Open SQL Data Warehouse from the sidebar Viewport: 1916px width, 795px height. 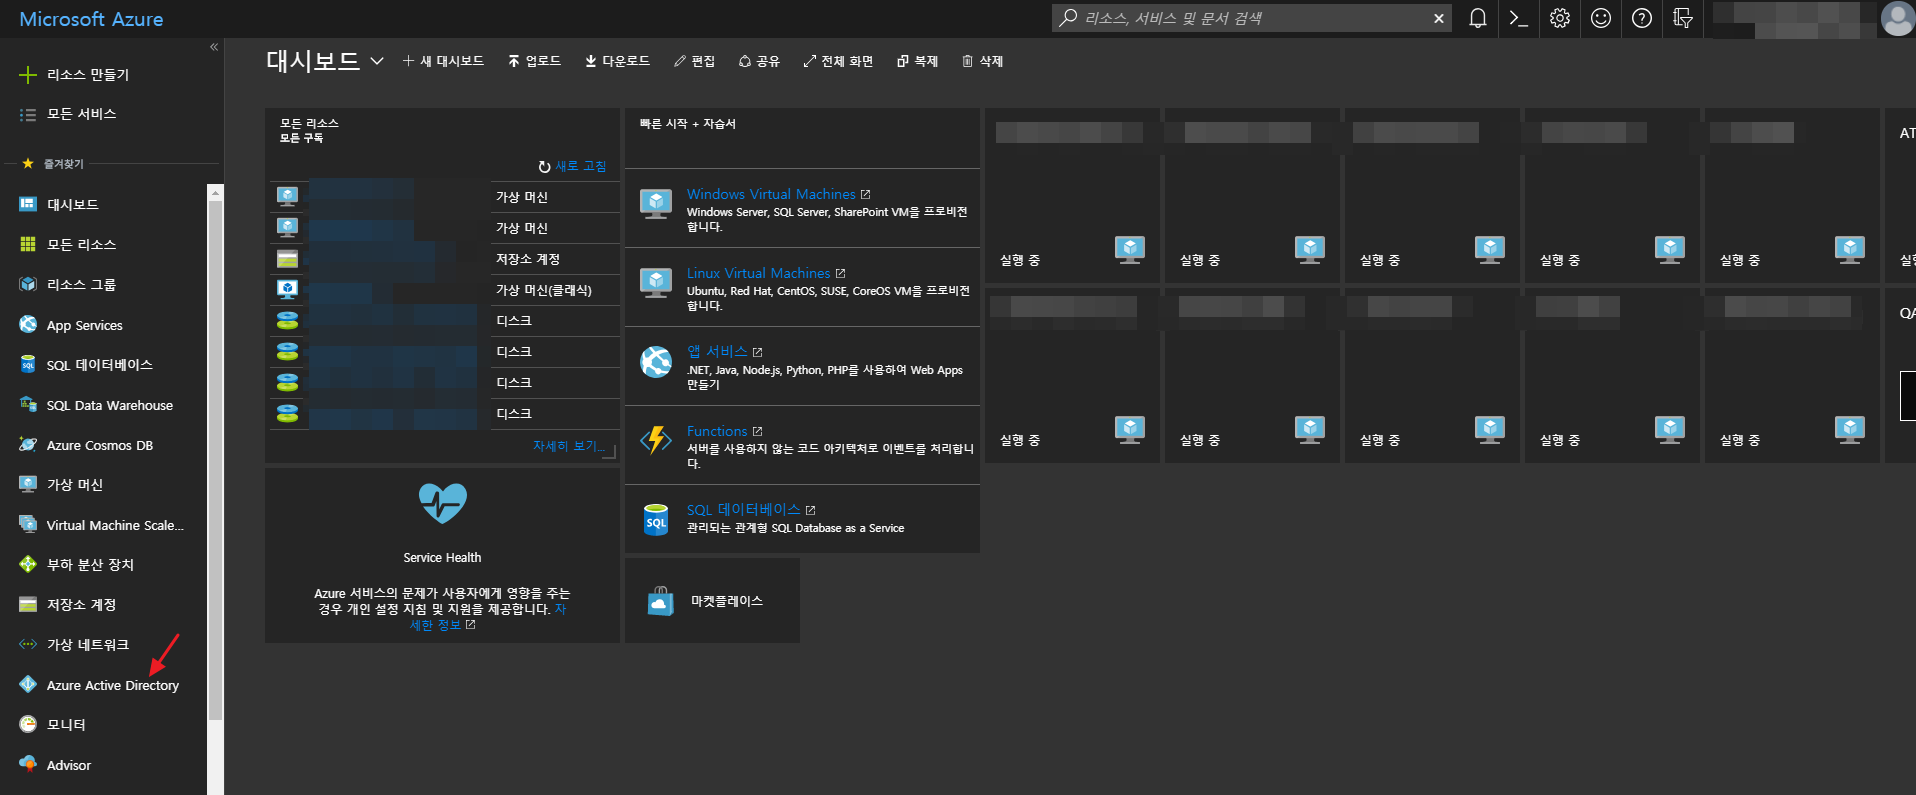coord(109,405)
